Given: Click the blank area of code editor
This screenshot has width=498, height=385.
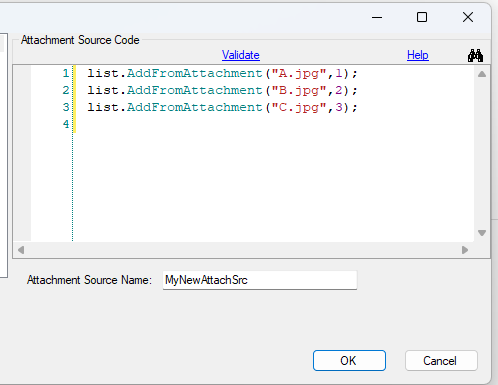Looking at the screenshot, I should click(x=273, y=187).
